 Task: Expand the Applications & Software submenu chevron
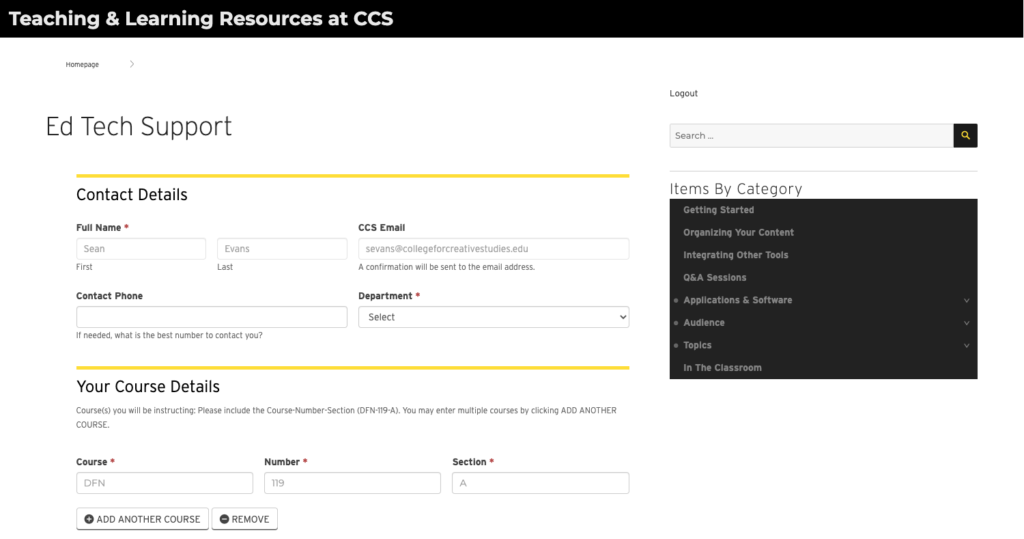point(966,300)
